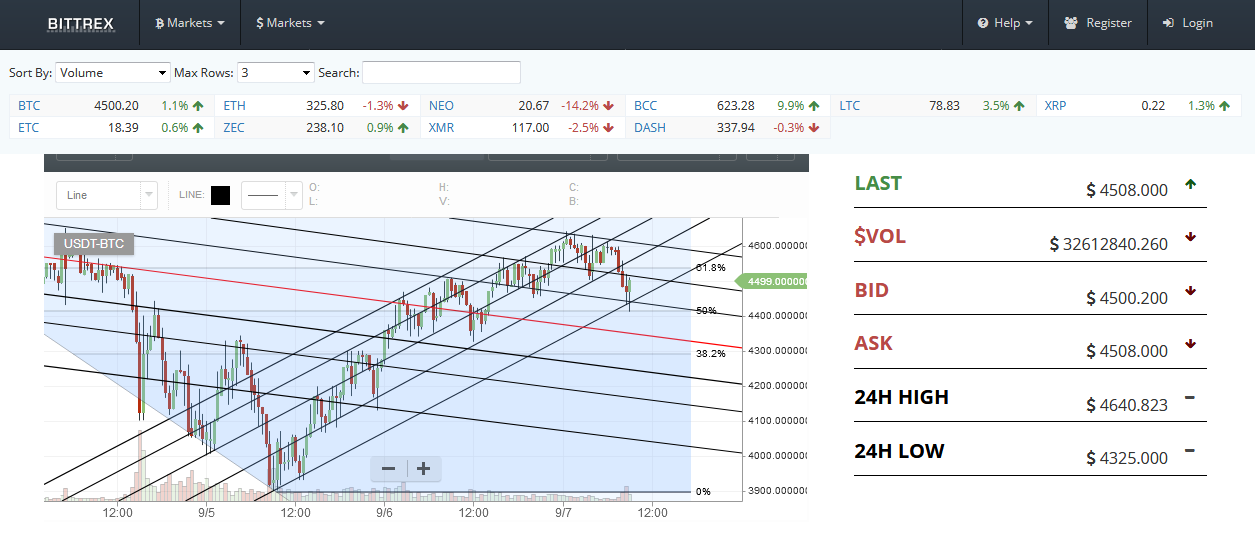This screenshot has width=1255, height=534.
Task: Open the black line color swatch
Action: 220,195
